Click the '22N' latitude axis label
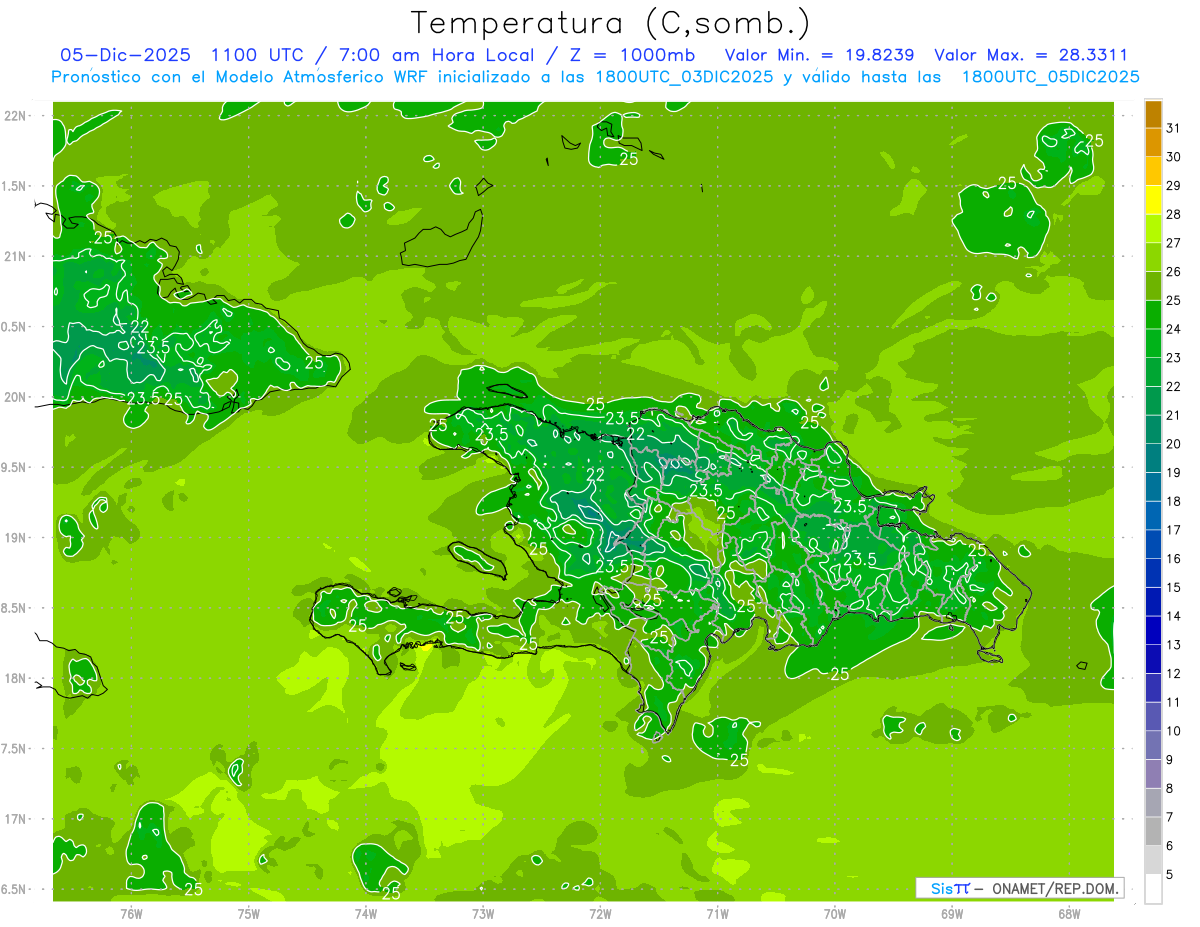 (15, 116)
